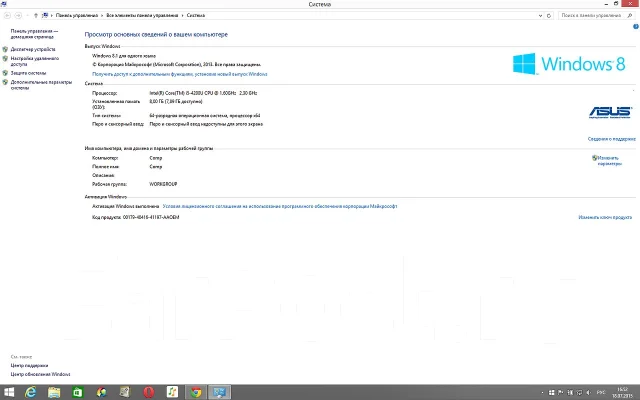The width and height of the screenshot is (640, 400).
Task: Click the system icon in title bar
Action: coord(4,4)
